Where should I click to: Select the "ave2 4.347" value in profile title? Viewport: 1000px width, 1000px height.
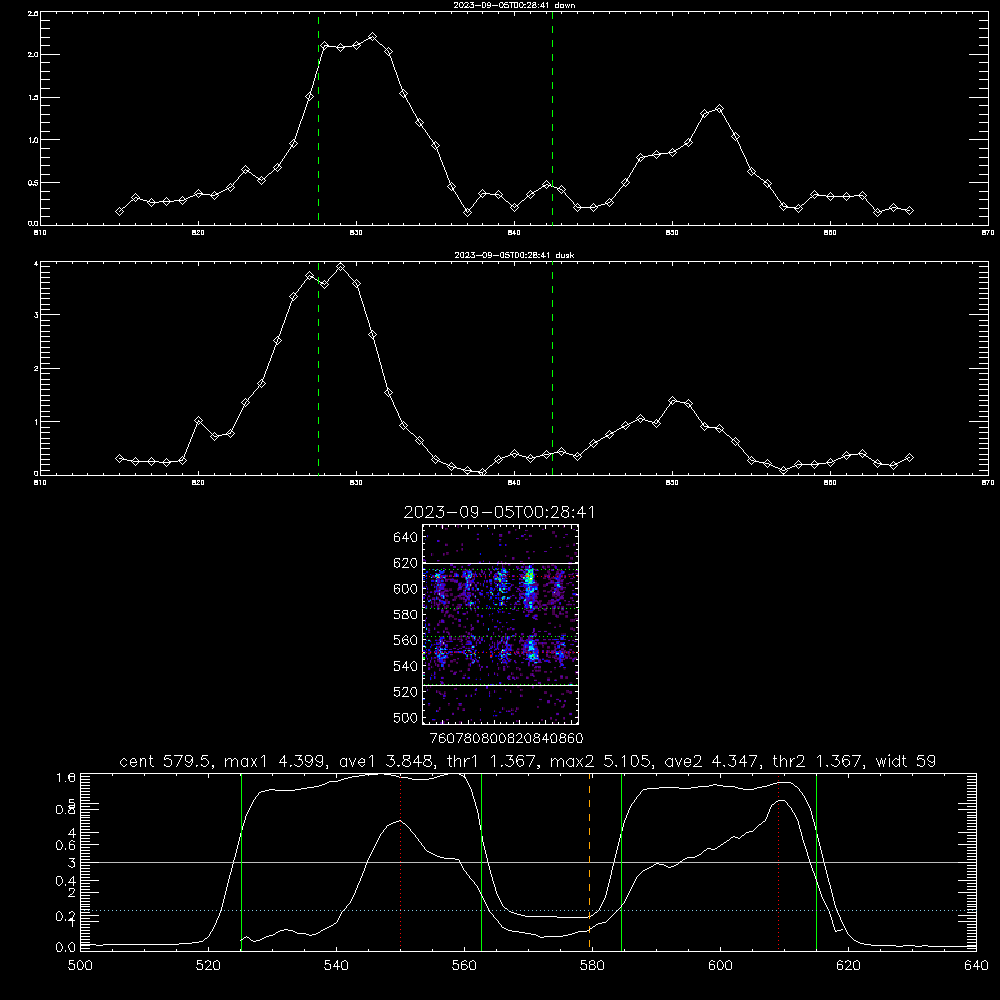pos(712,761)
